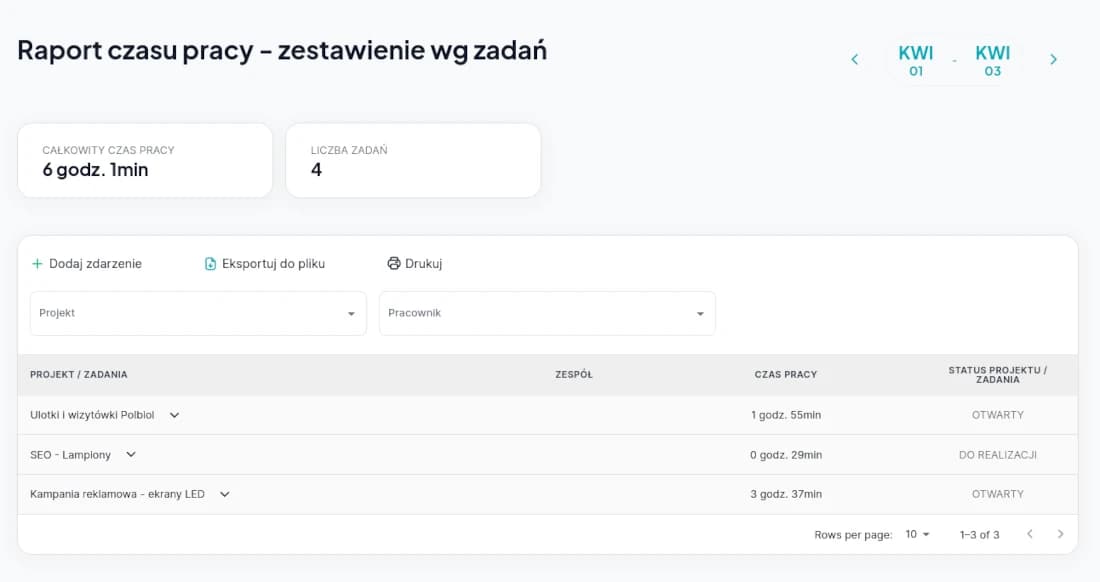The image size is (1100, 582).
Task: Open the Pracownik filter dropdown
Action: click(x=547, y=313)
